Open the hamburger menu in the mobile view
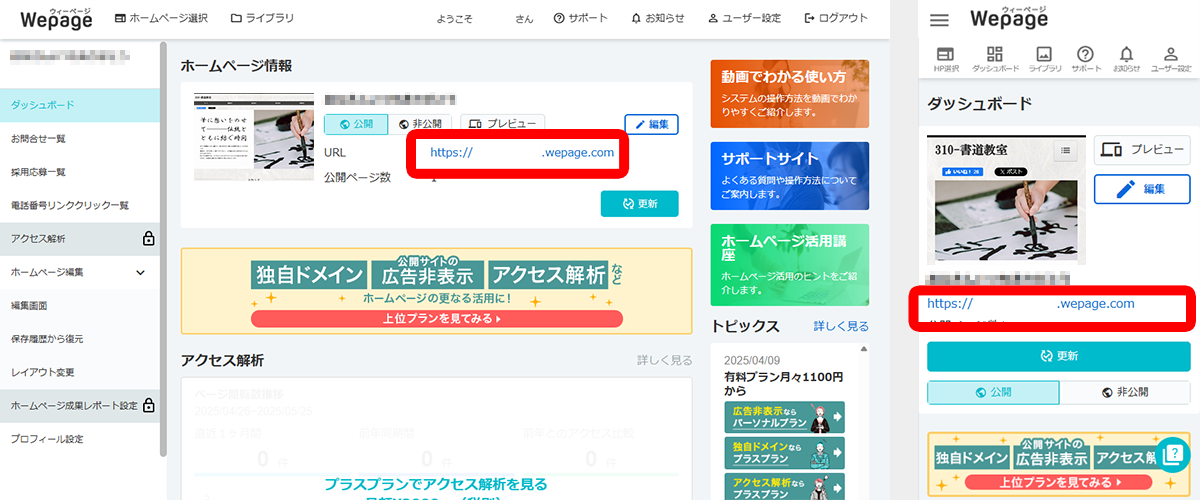This screenshot has height=500, width=1200. [939, 20]
